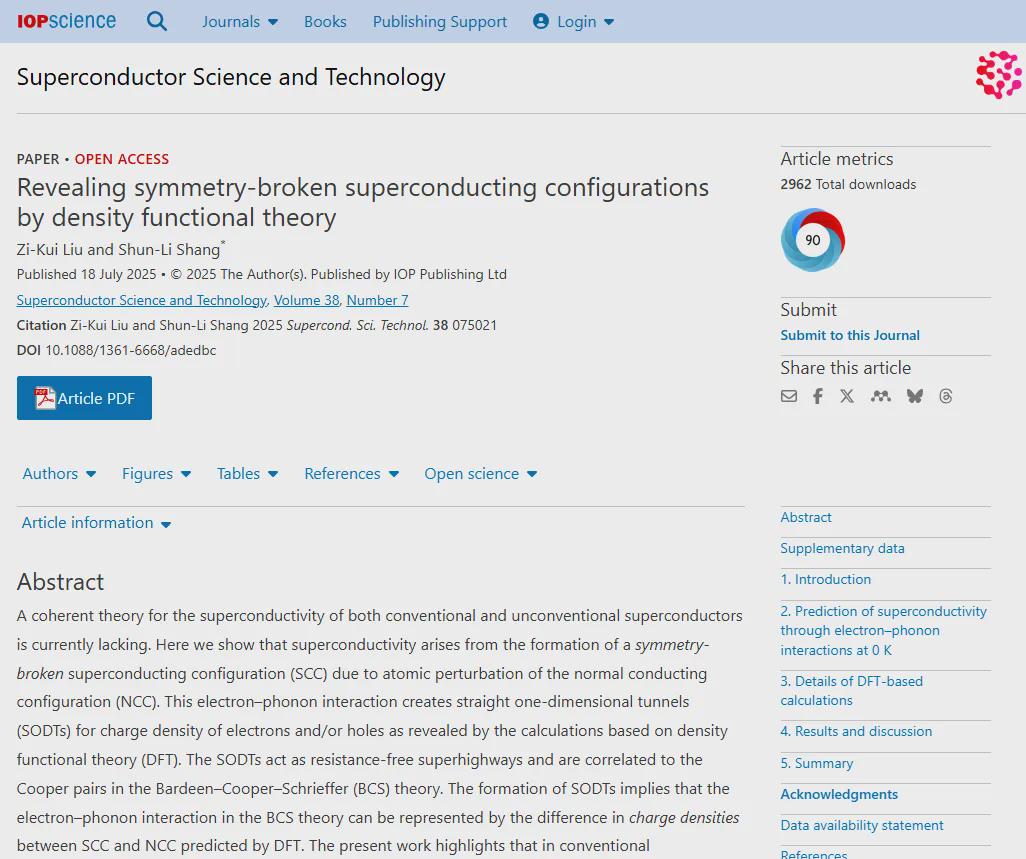
Task: Jump to 4. Results and discussion section
Action: coord(856,732)
